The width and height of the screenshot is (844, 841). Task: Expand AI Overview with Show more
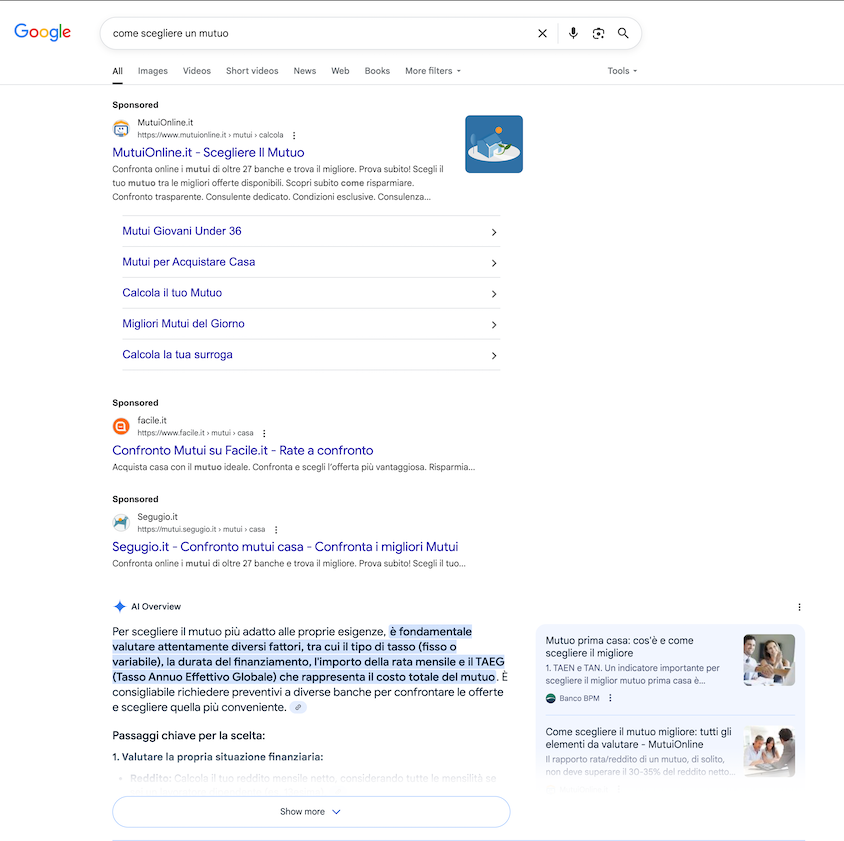[311, 812]
